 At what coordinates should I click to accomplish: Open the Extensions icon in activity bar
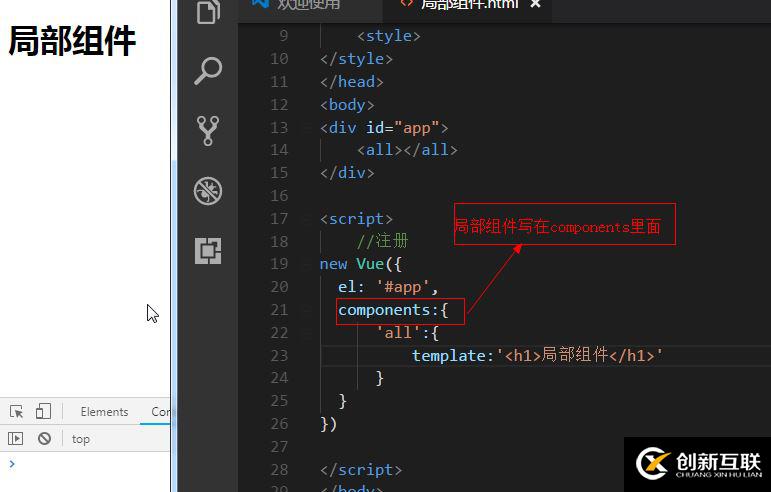tap(208, 251)
